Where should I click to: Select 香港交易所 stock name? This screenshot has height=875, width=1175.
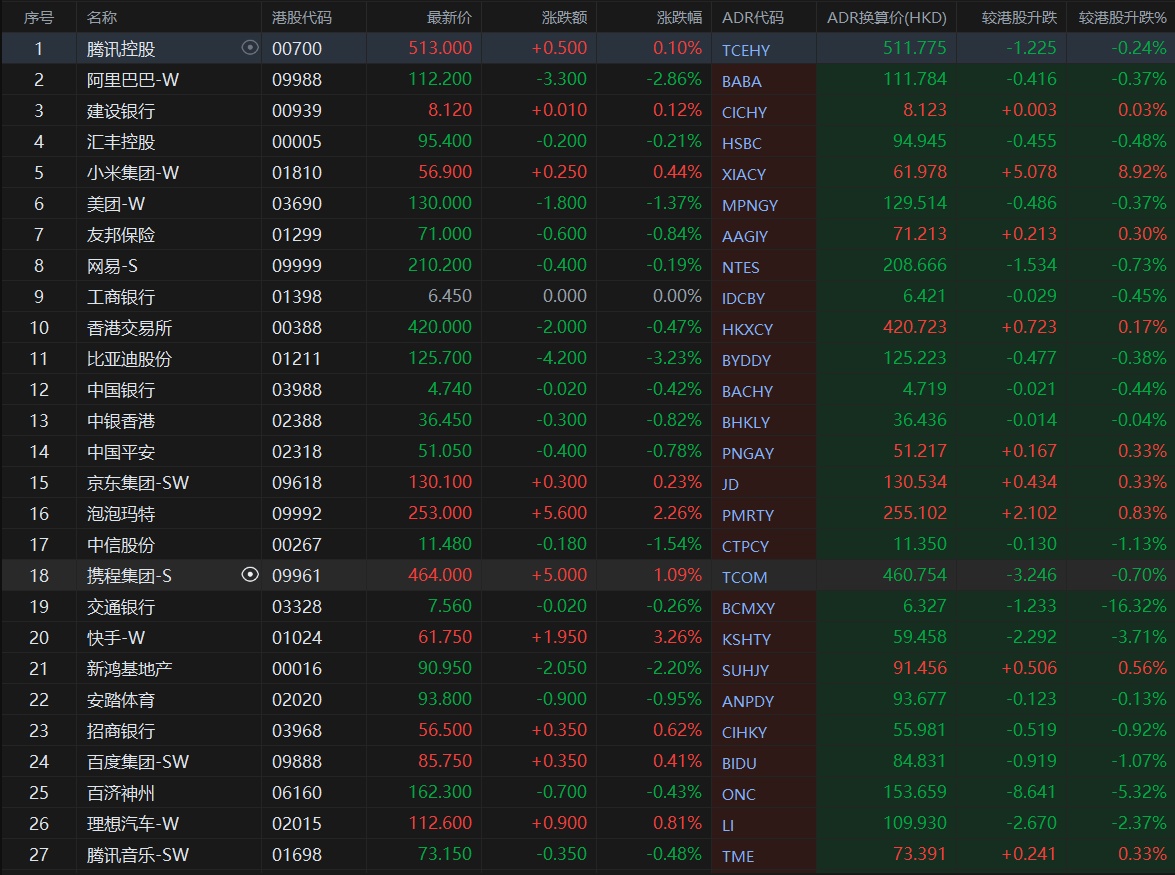coord(129,328)
